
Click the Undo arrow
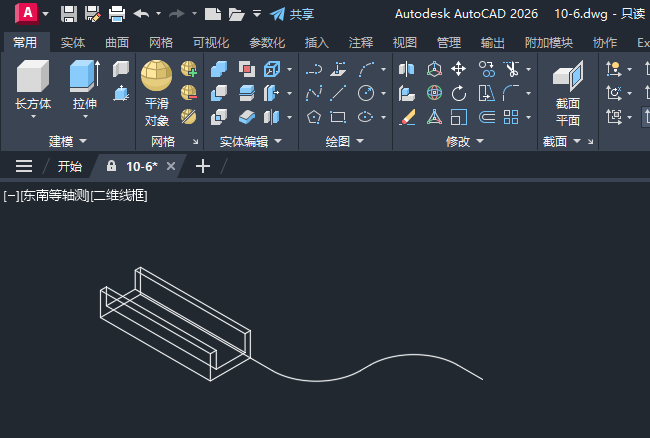[141, 14]
